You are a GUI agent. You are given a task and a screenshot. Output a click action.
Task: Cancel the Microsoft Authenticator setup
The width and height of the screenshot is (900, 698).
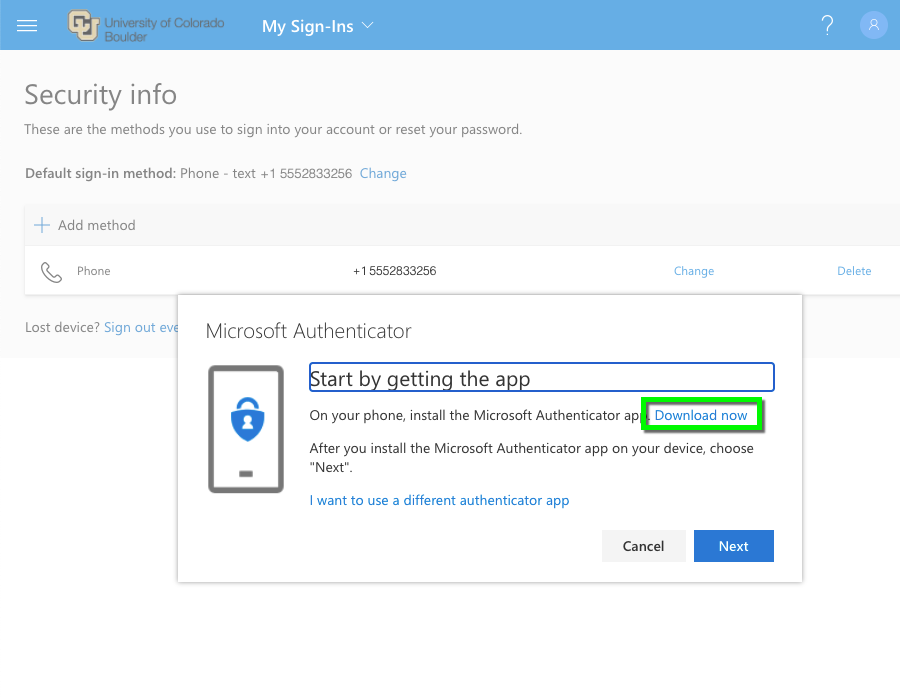(643, 545)
